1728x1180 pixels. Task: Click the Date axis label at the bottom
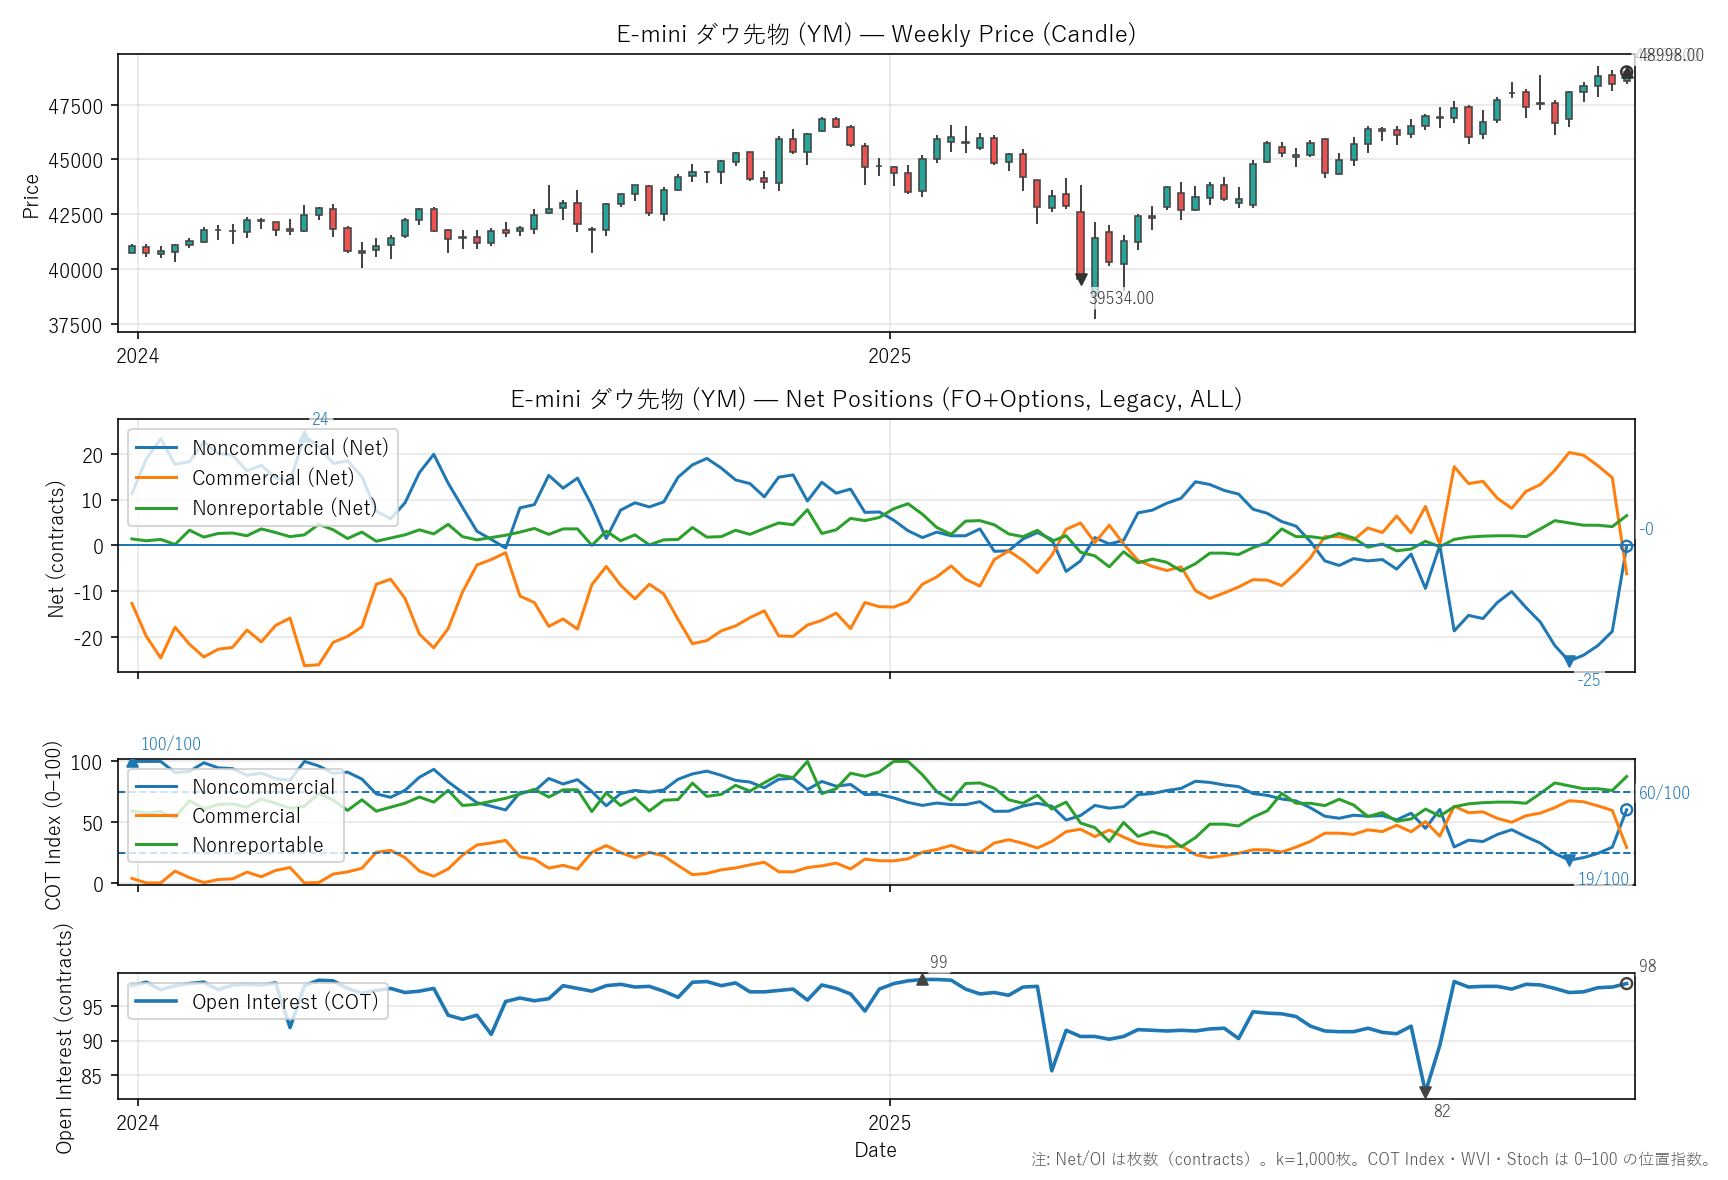pos(875,1150)
